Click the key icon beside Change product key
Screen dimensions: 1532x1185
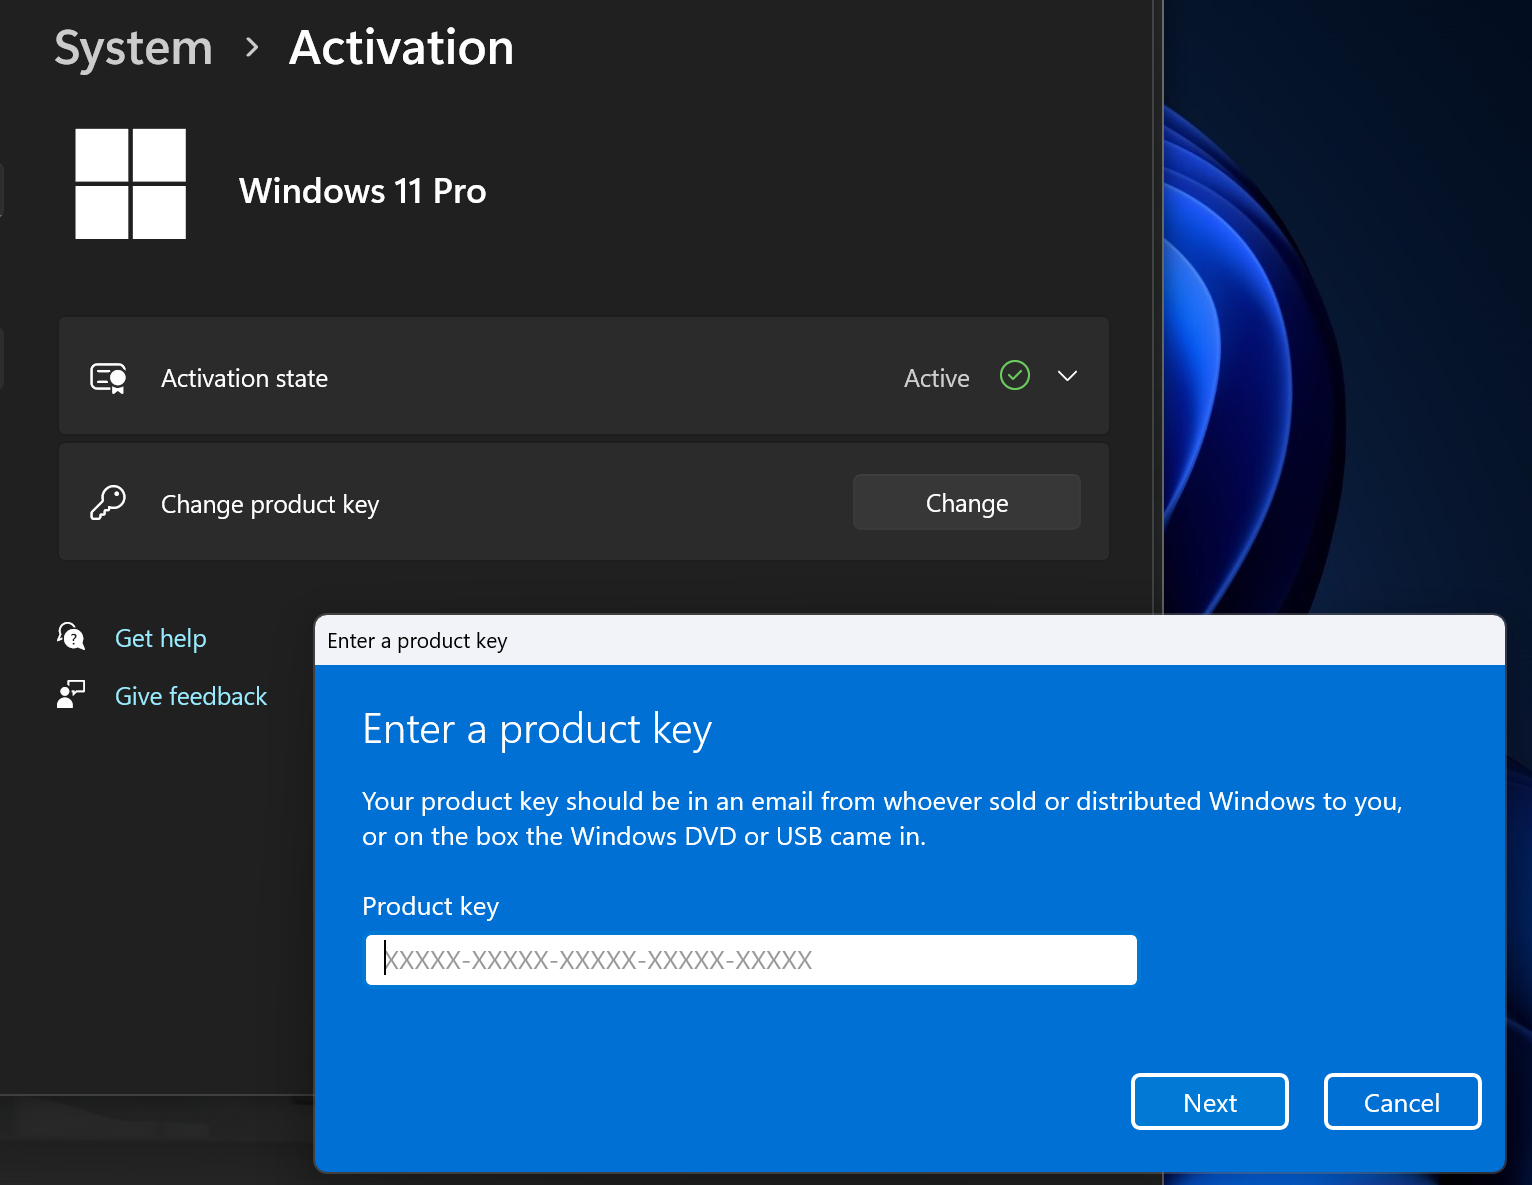(x=109, y=502)
